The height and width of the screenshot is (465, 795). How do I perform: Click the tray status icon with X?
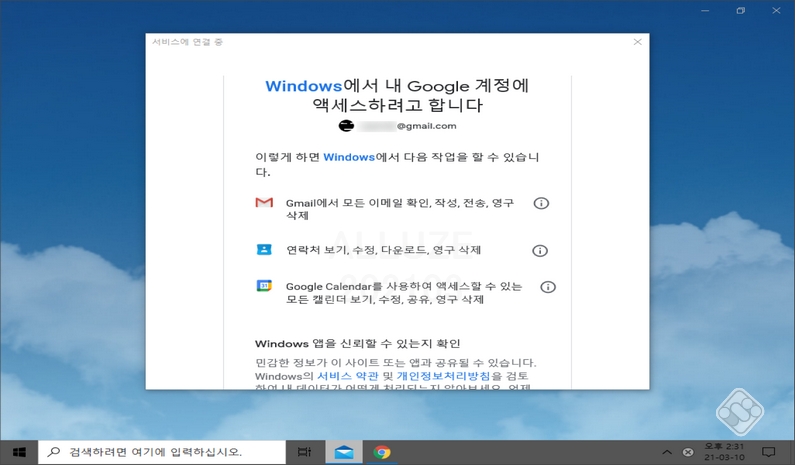[688, 452]
